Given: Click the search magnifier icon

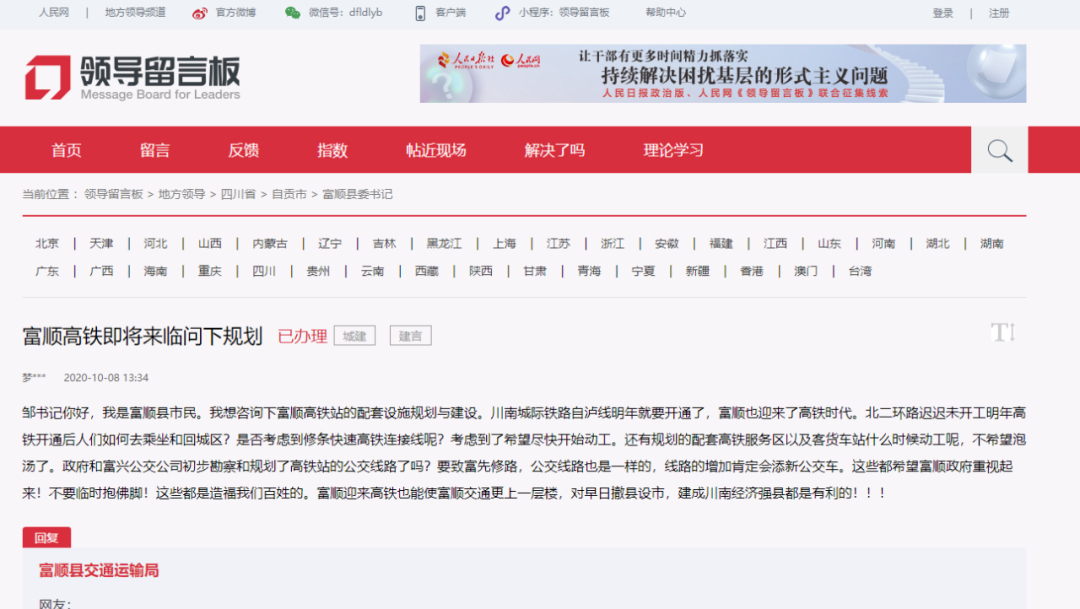Looking at the screenshot, I should [999, 151].
